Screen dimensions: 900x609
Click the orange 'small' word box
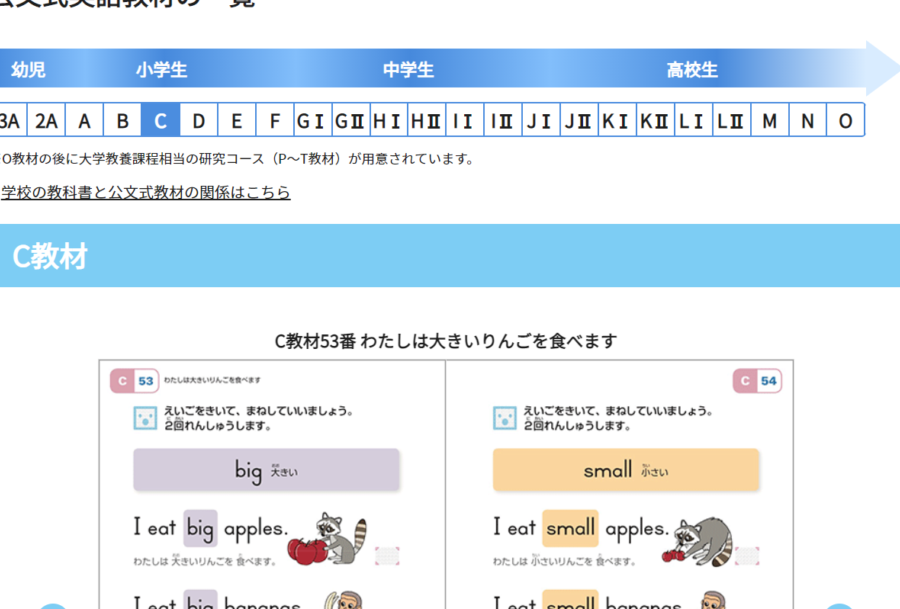[625, 470]
